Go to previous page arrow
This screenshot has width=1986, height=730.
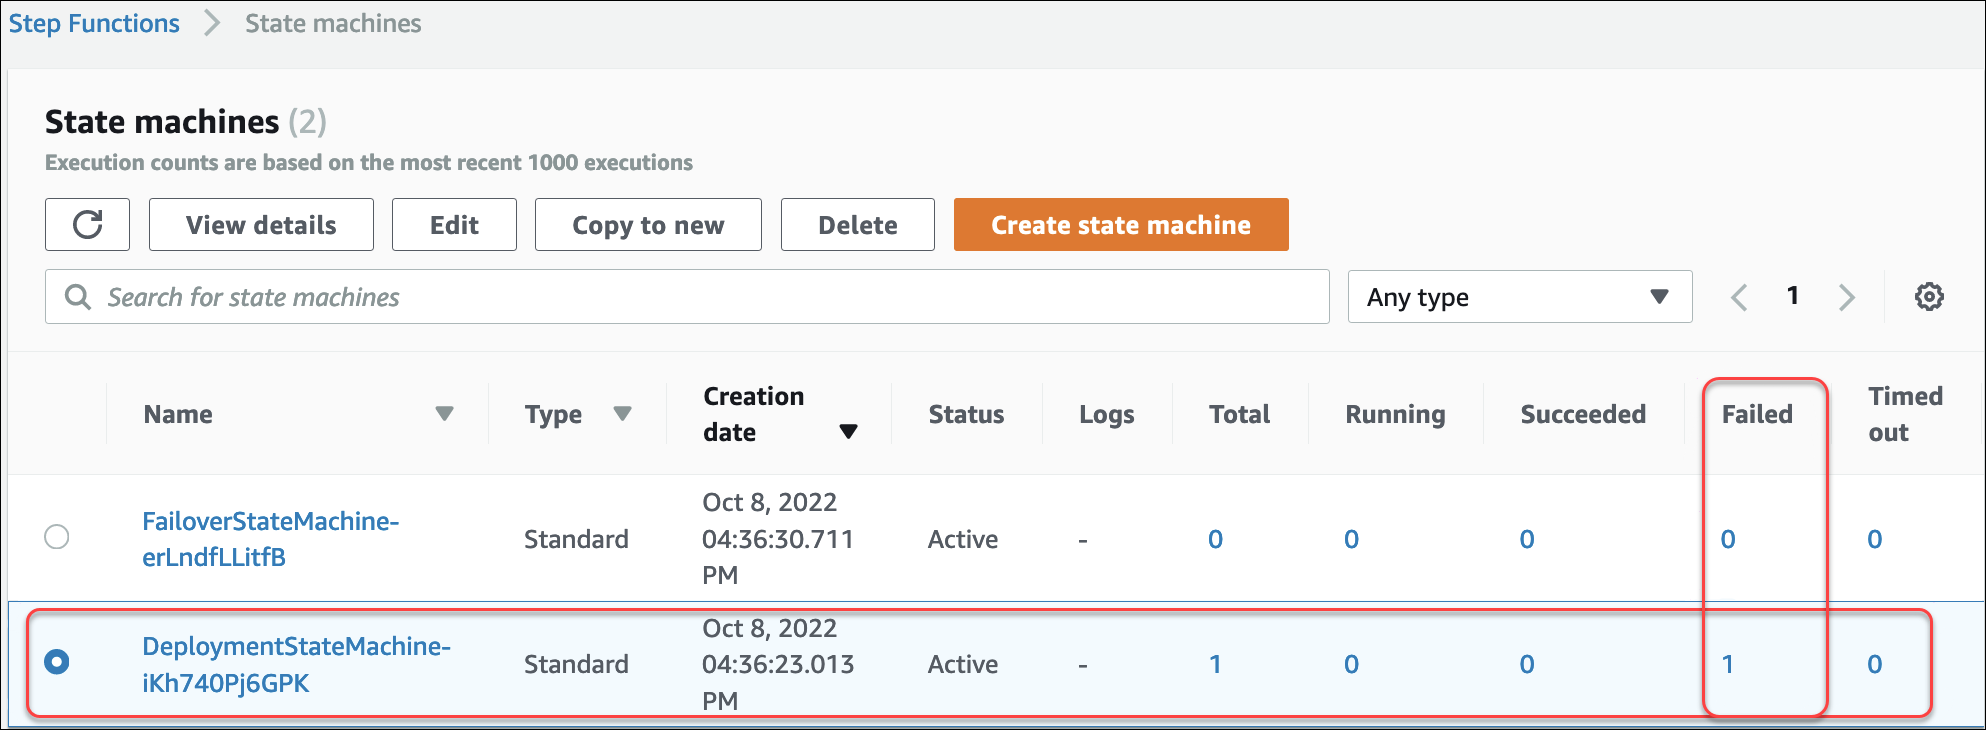[1739, 297]
